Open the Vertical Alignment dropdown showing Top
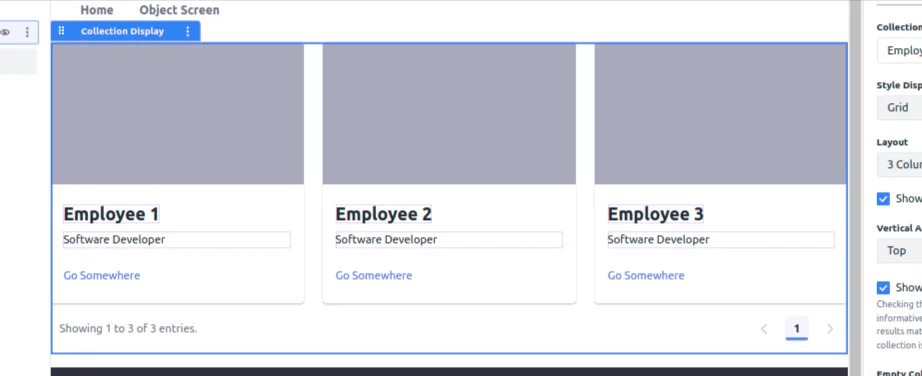 pyautogui.click(x=899, y=251)
